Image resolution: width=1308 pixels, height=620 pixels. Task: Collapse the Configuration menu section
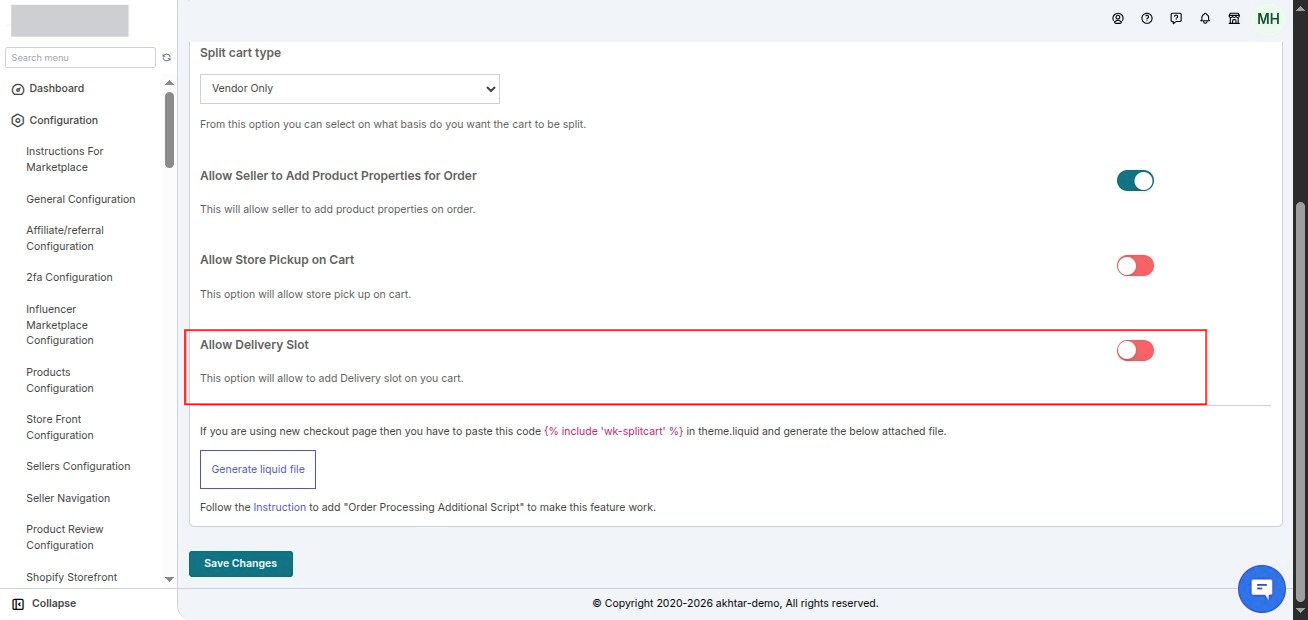(63, 120)
